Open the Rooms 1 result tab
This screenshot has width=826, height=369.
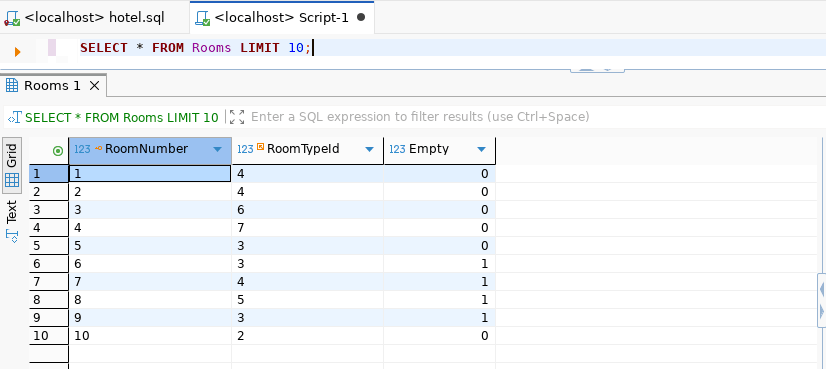click(53, 85)
